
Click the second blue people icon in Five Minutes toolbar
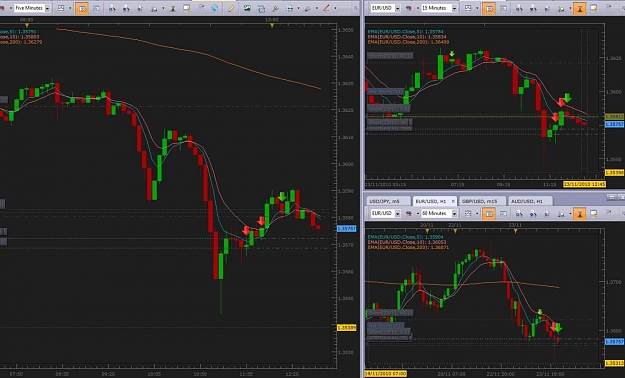click(x=126, y=8)
